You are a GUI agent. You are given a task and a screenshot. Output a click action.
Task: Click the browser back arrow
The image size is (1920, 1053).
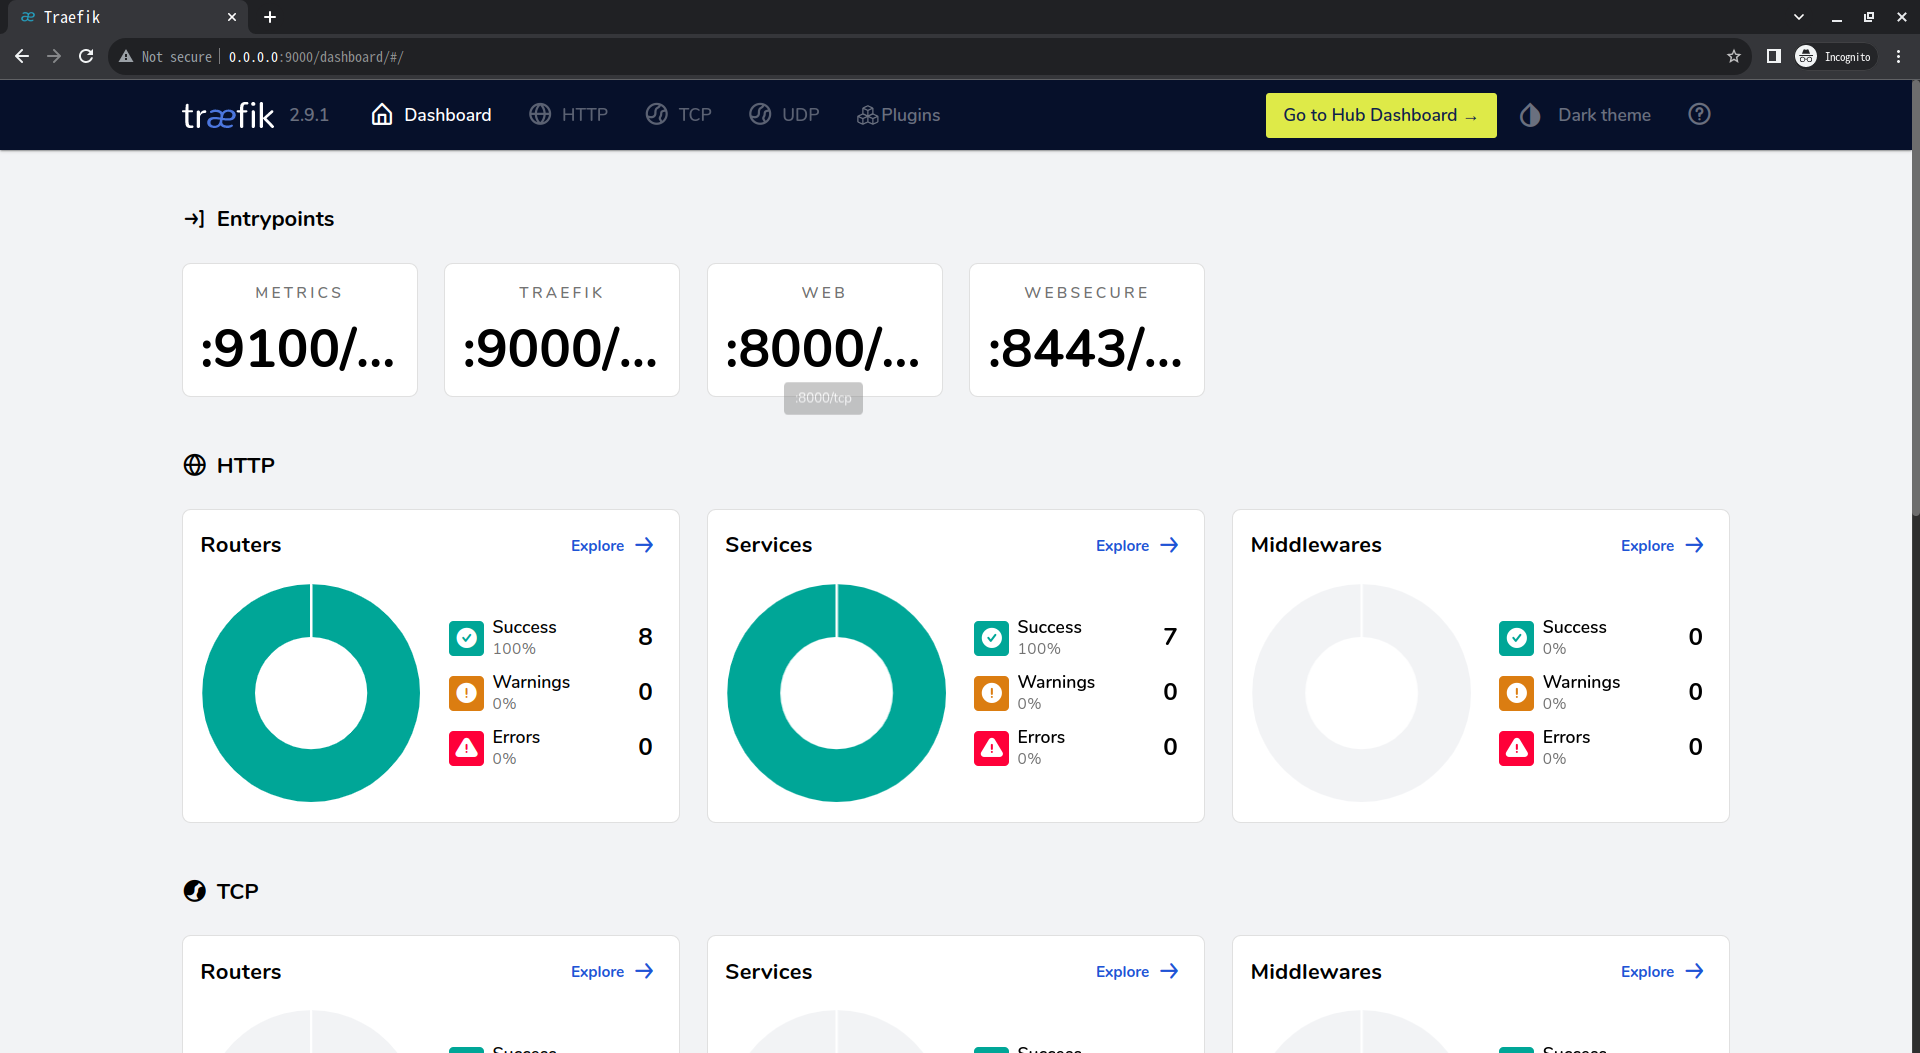click(22, 56)
